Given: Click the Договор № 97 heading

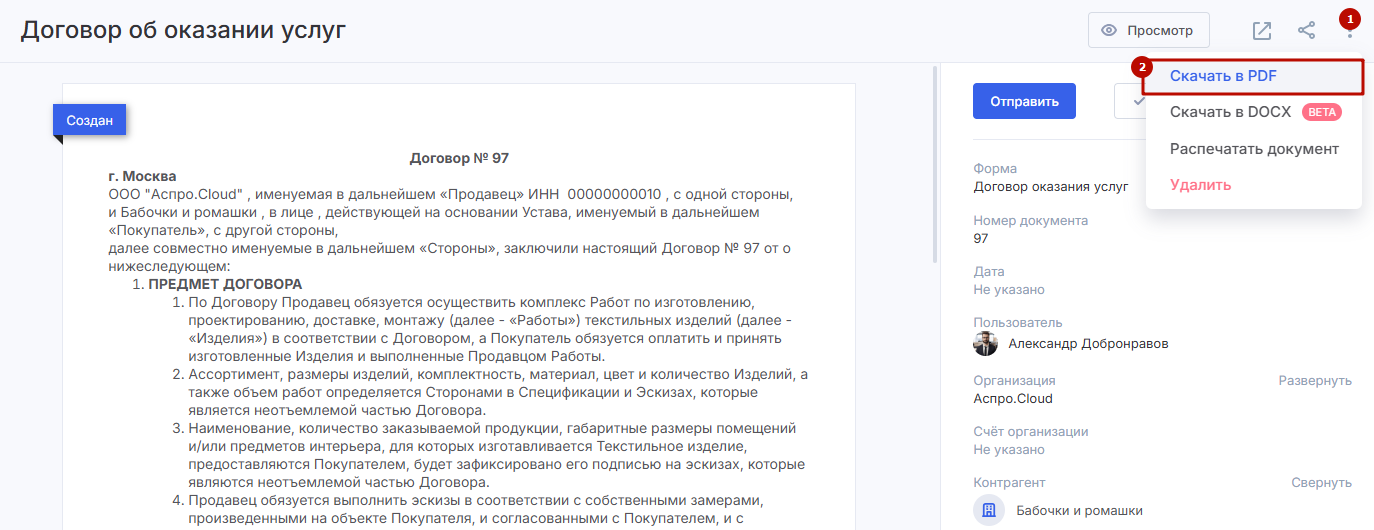Looking at the screenshot, I should pos(460,158).
